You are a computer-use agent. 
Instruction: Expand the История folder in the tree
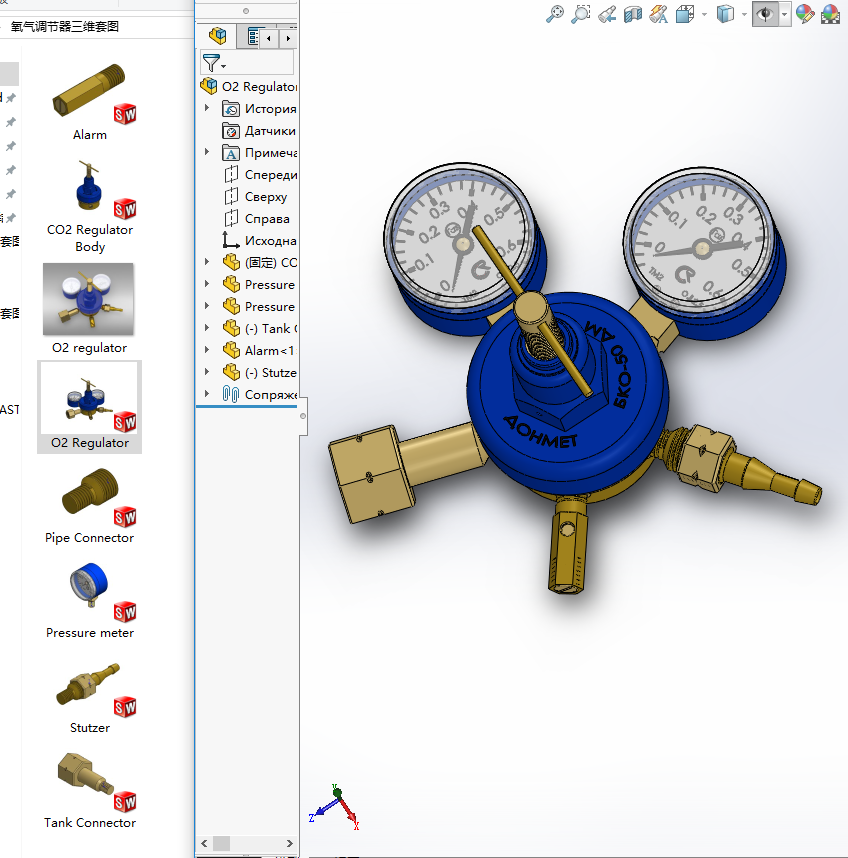207,109
